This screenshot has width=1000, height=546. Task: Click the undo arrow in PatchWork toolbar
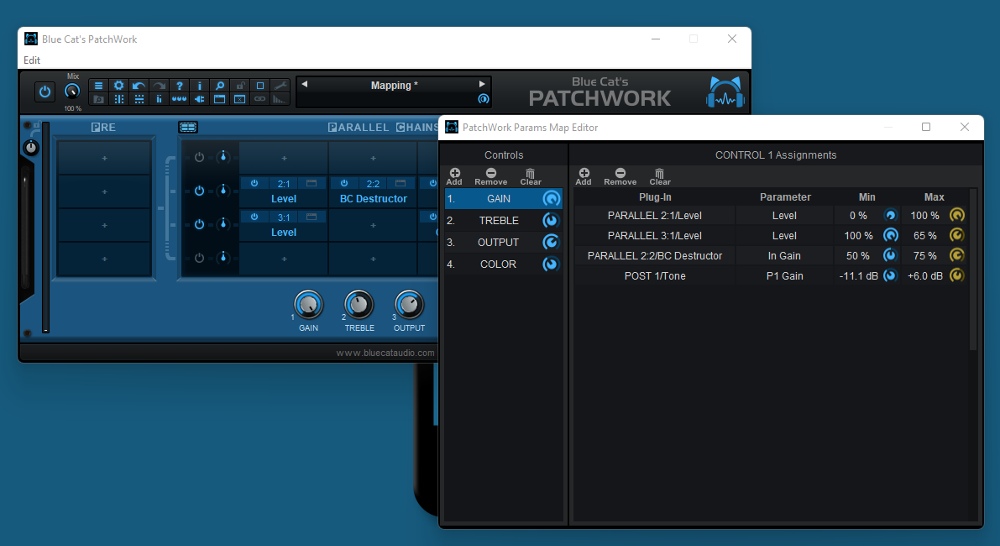coord(138,85)
